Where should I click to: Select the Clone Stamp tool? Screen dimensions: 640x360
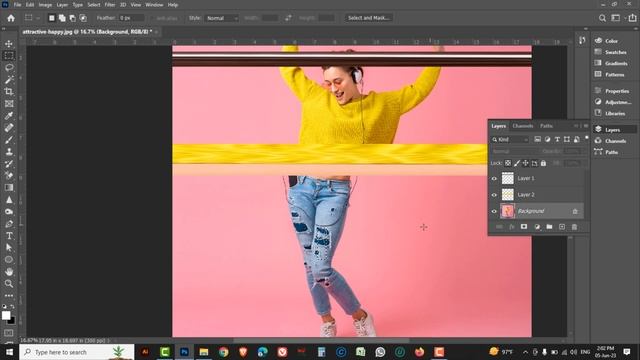pos(9,152)
